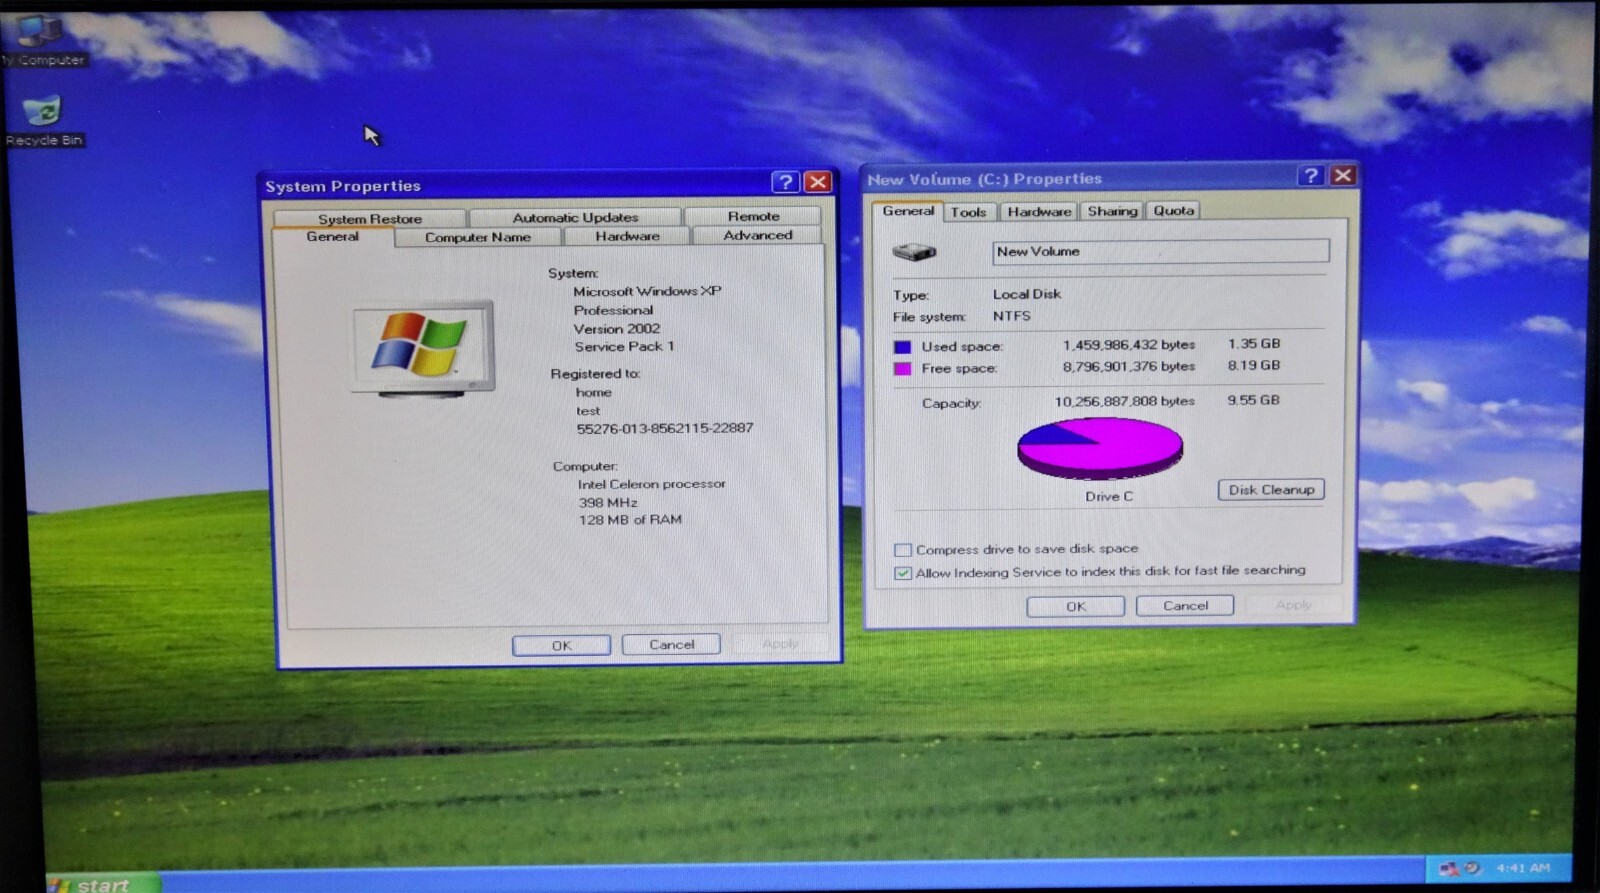Click the help button in New Volume Properties

click(x=1310, y=176)
